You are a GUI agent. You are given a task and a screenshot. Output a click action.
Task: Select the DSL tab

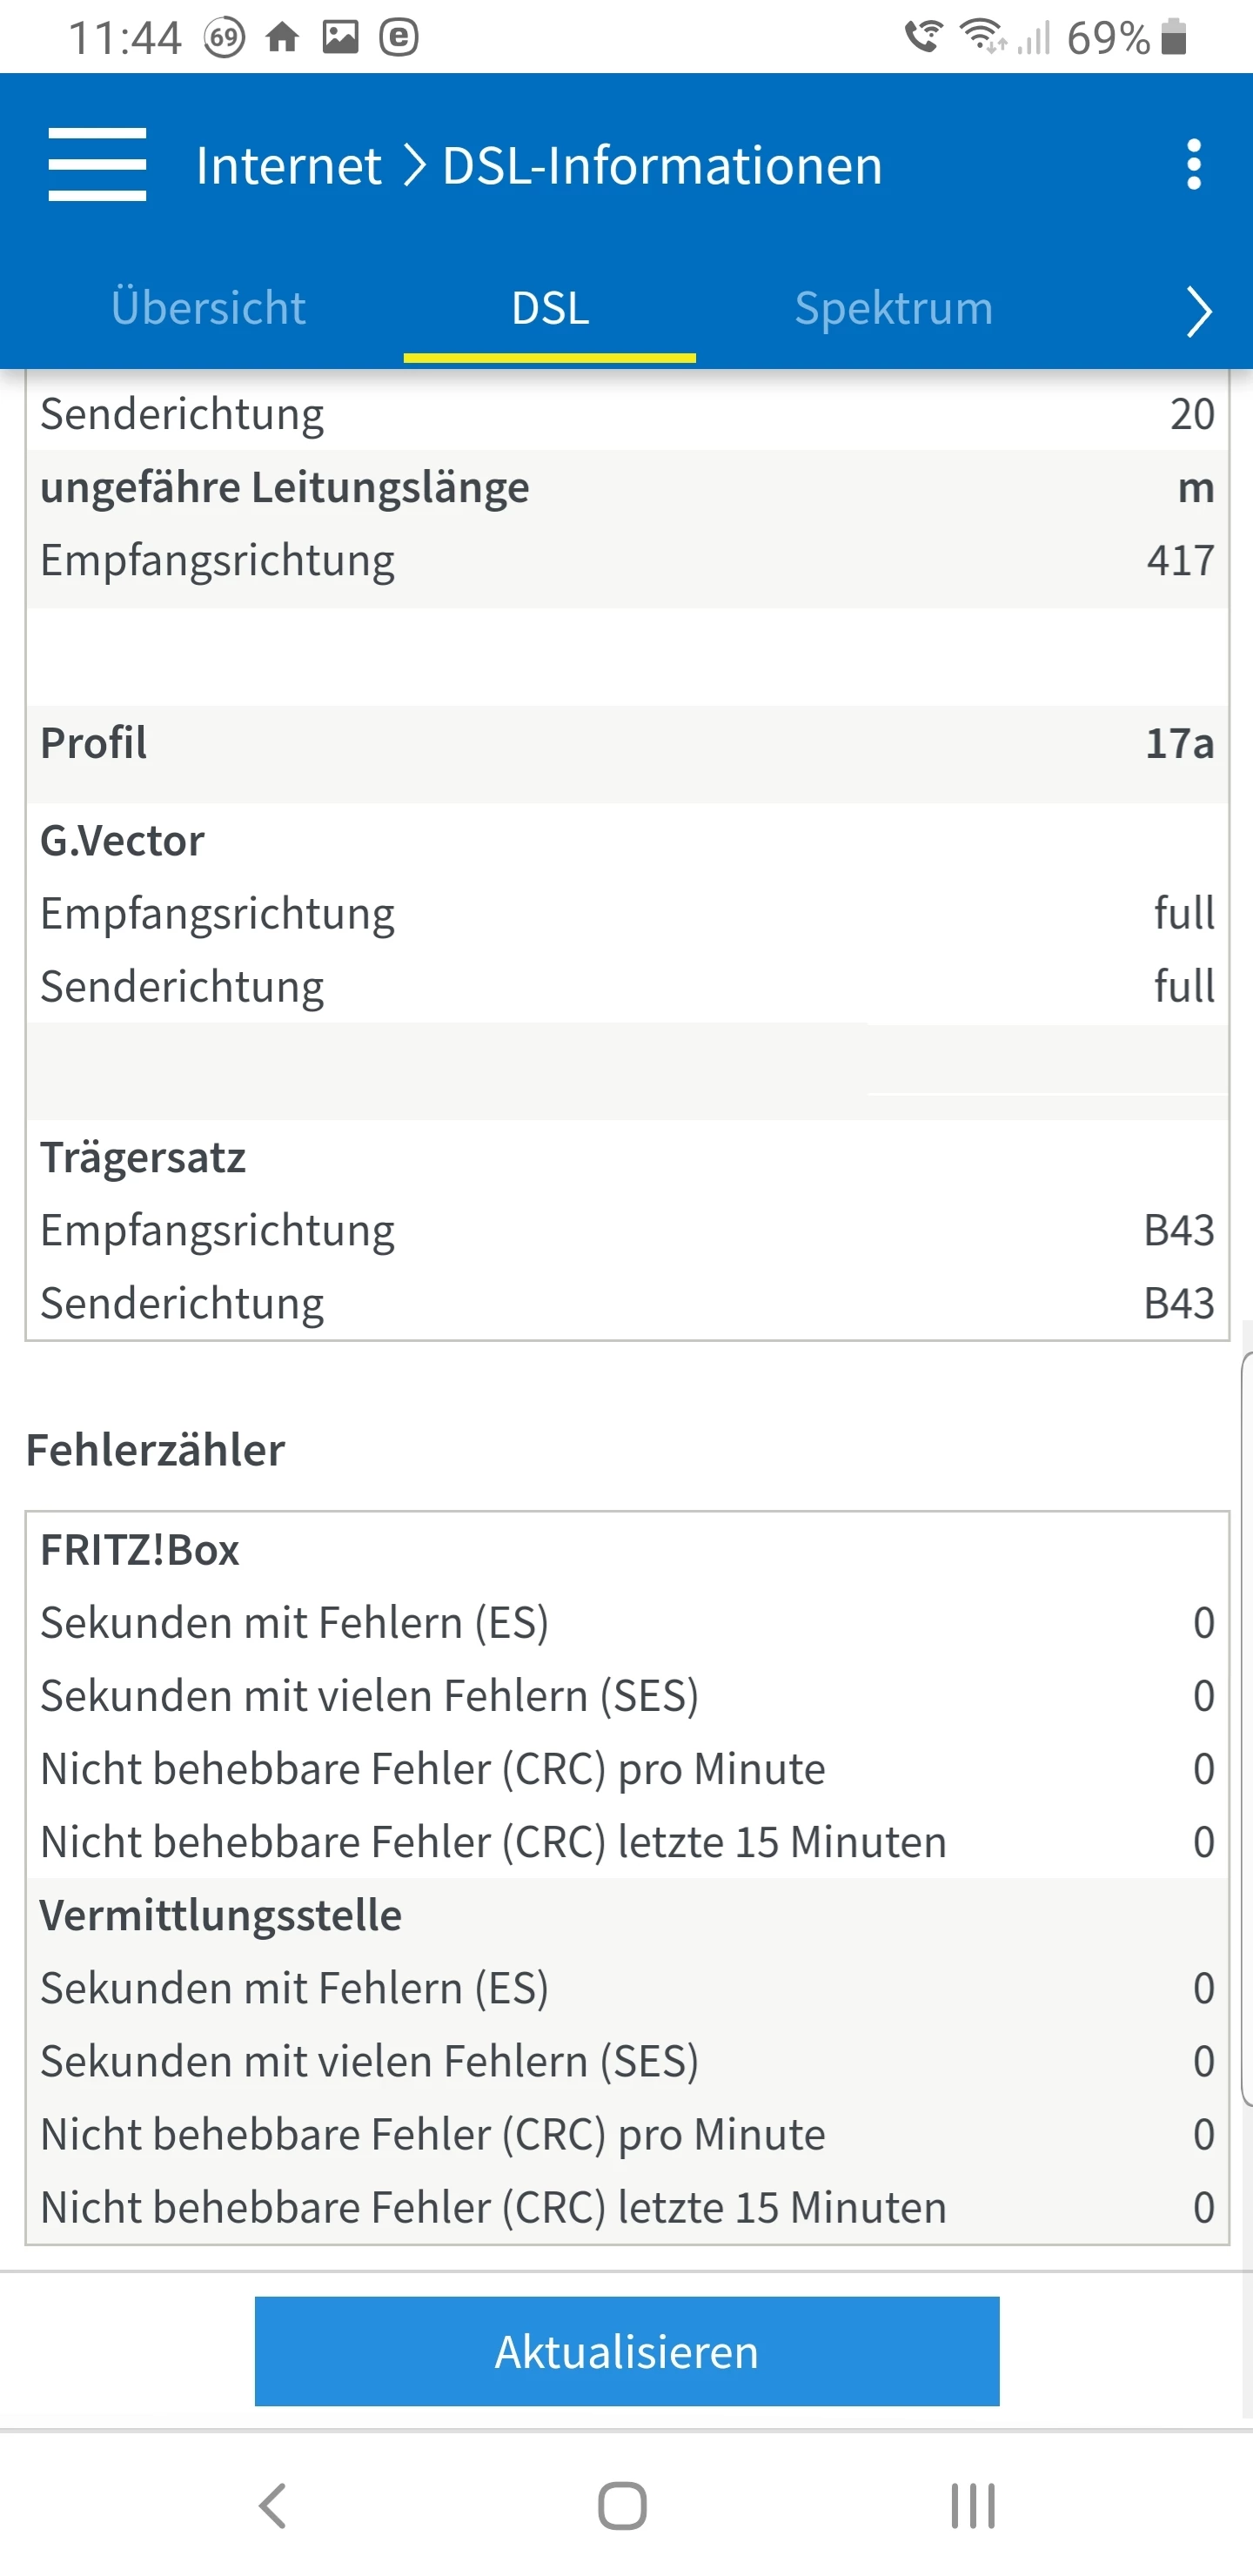(550, 308)
